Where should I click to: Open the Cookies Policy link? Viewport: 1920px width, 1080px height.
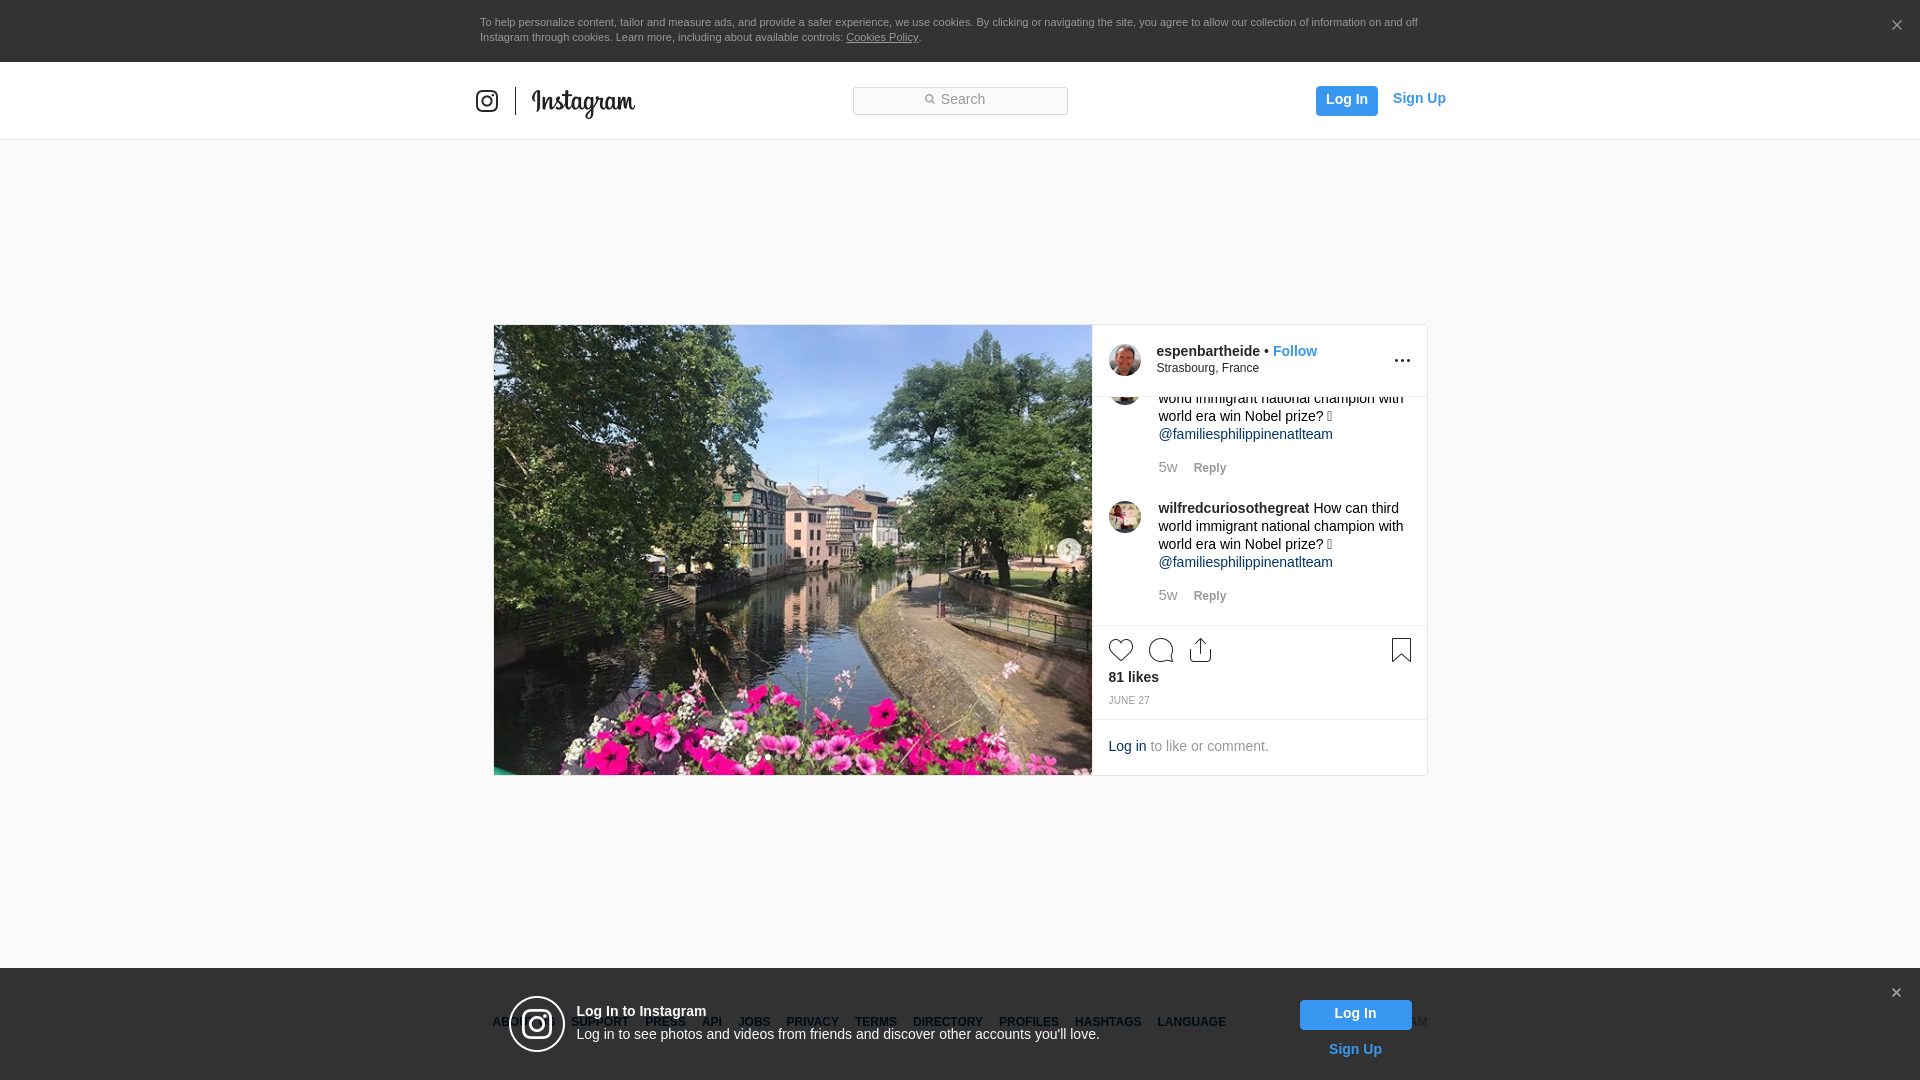[882, 37]
